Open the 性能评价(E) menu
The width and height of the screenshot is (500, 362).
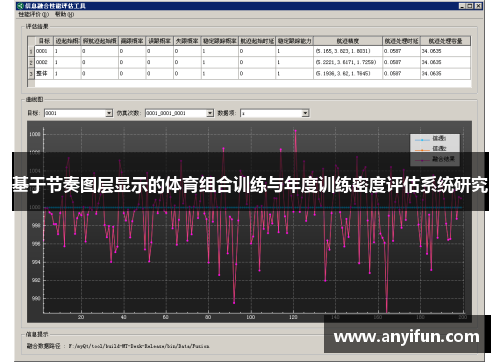(x=33, y=14)
